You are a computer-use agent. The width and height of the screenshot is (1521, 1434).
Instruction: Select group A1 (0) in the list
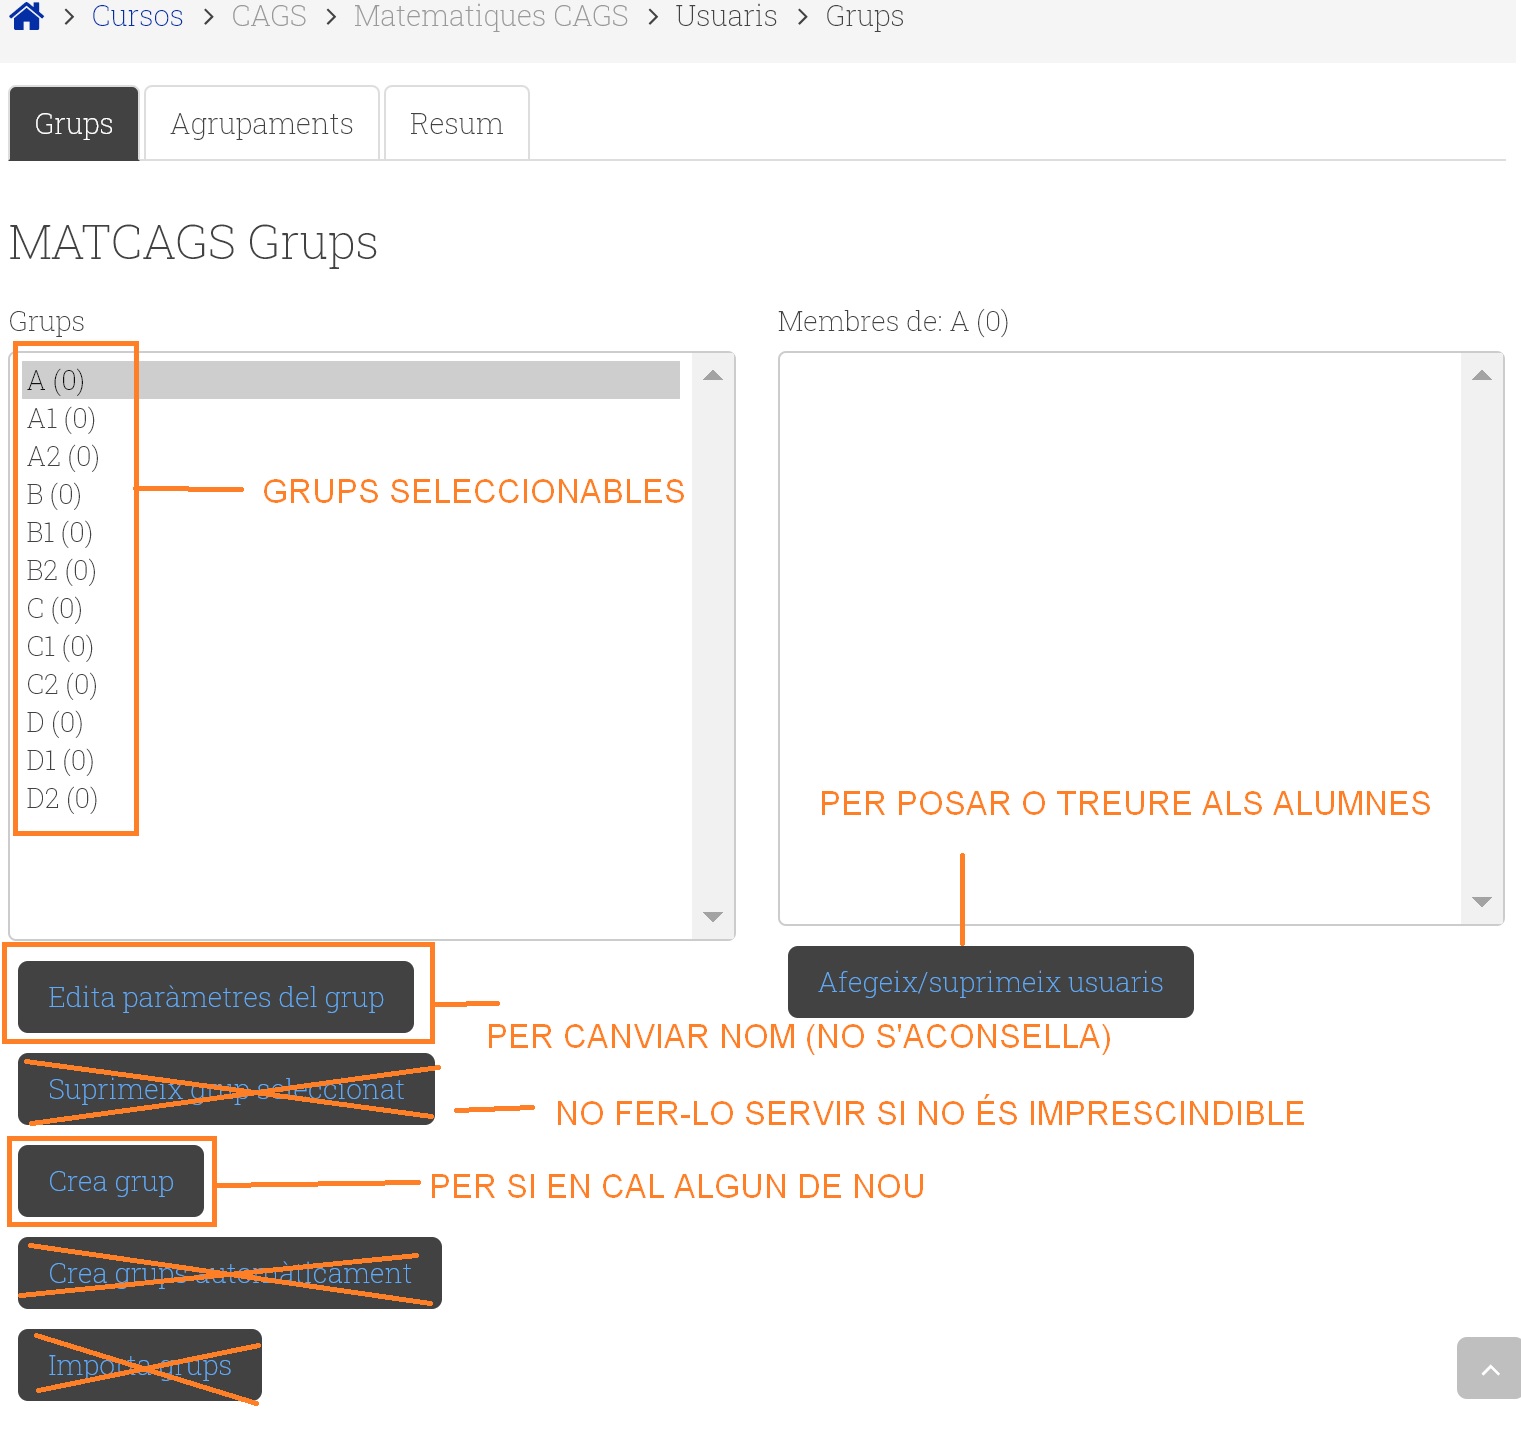coord(351,418)
